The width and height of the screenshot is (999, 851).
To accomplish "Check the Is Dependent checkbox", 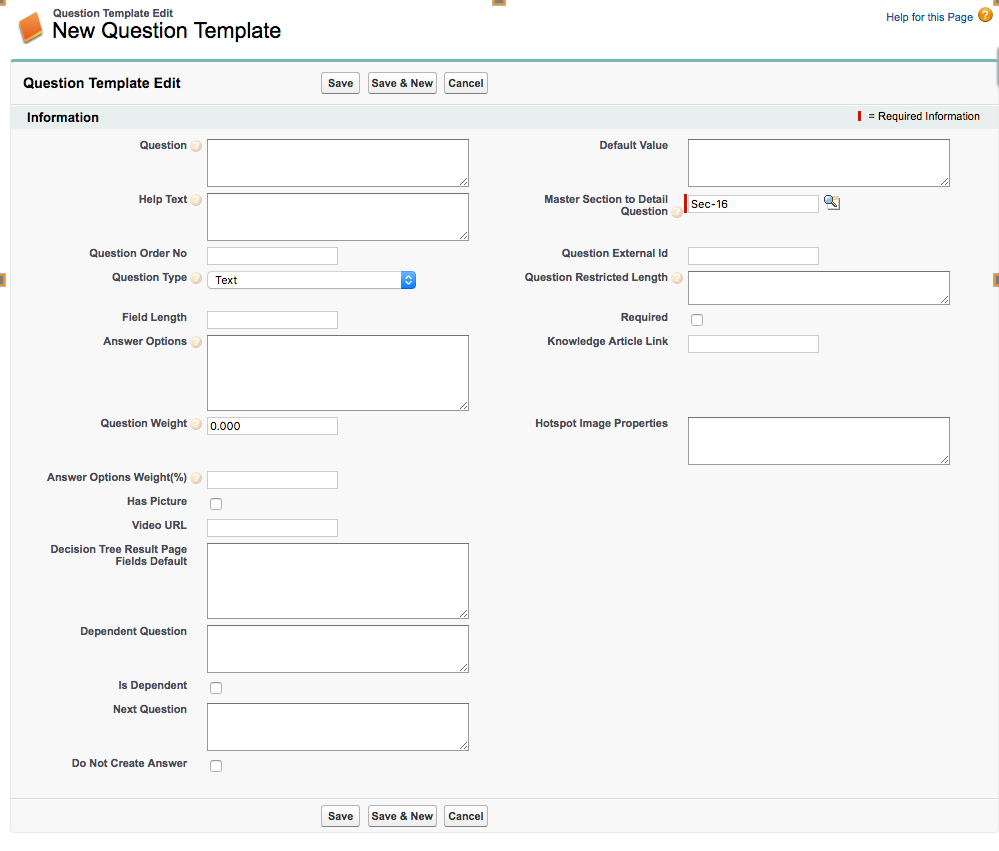I will tap(216, 688).
